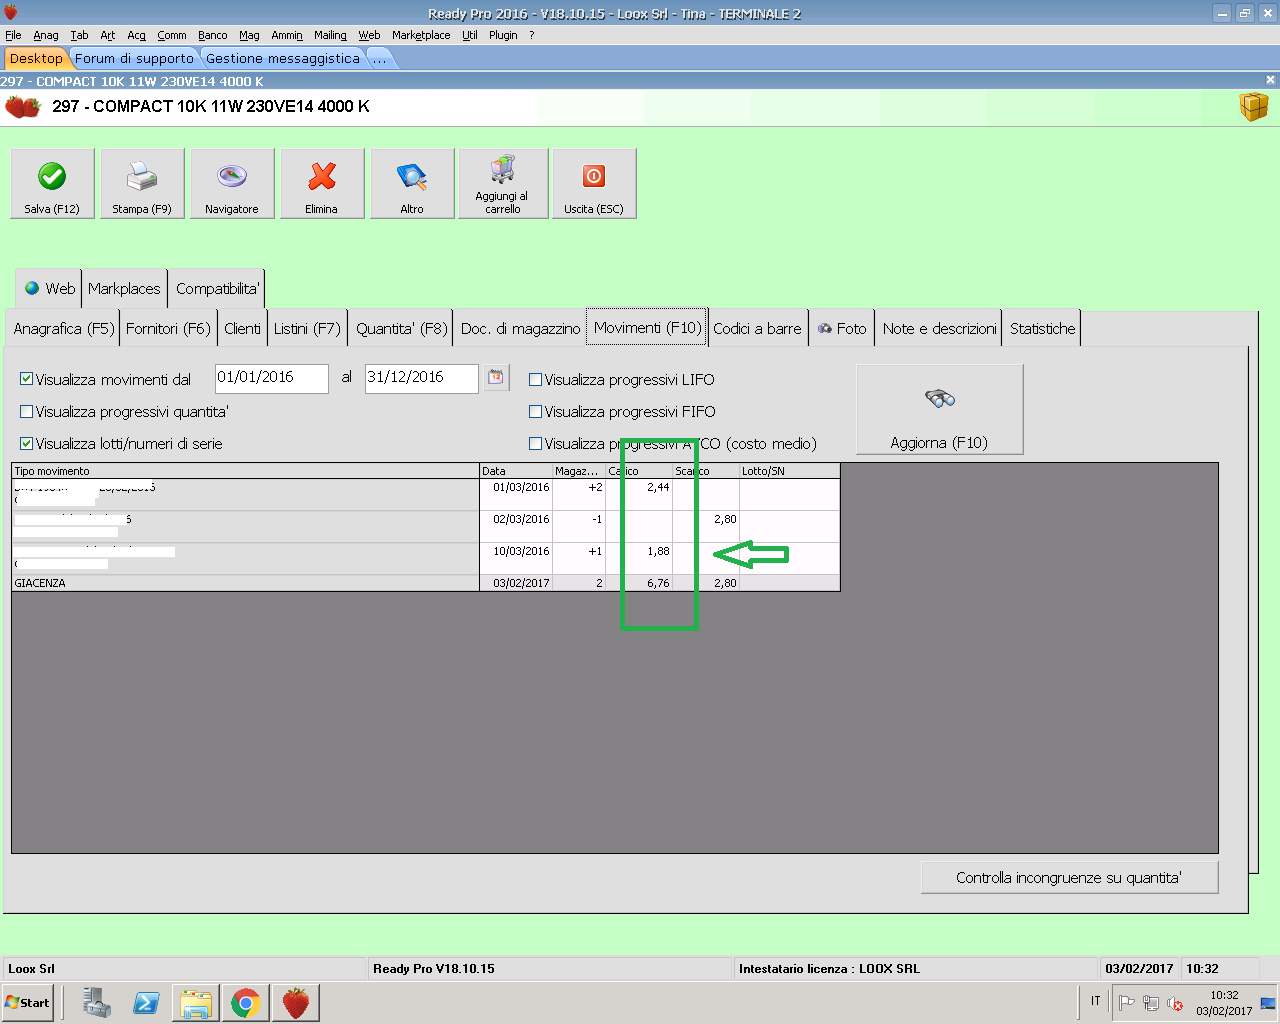Viewport: 1280px width, 1024px height.
Task: Print using the Stampa (F9) button
Action: point(142,183)
